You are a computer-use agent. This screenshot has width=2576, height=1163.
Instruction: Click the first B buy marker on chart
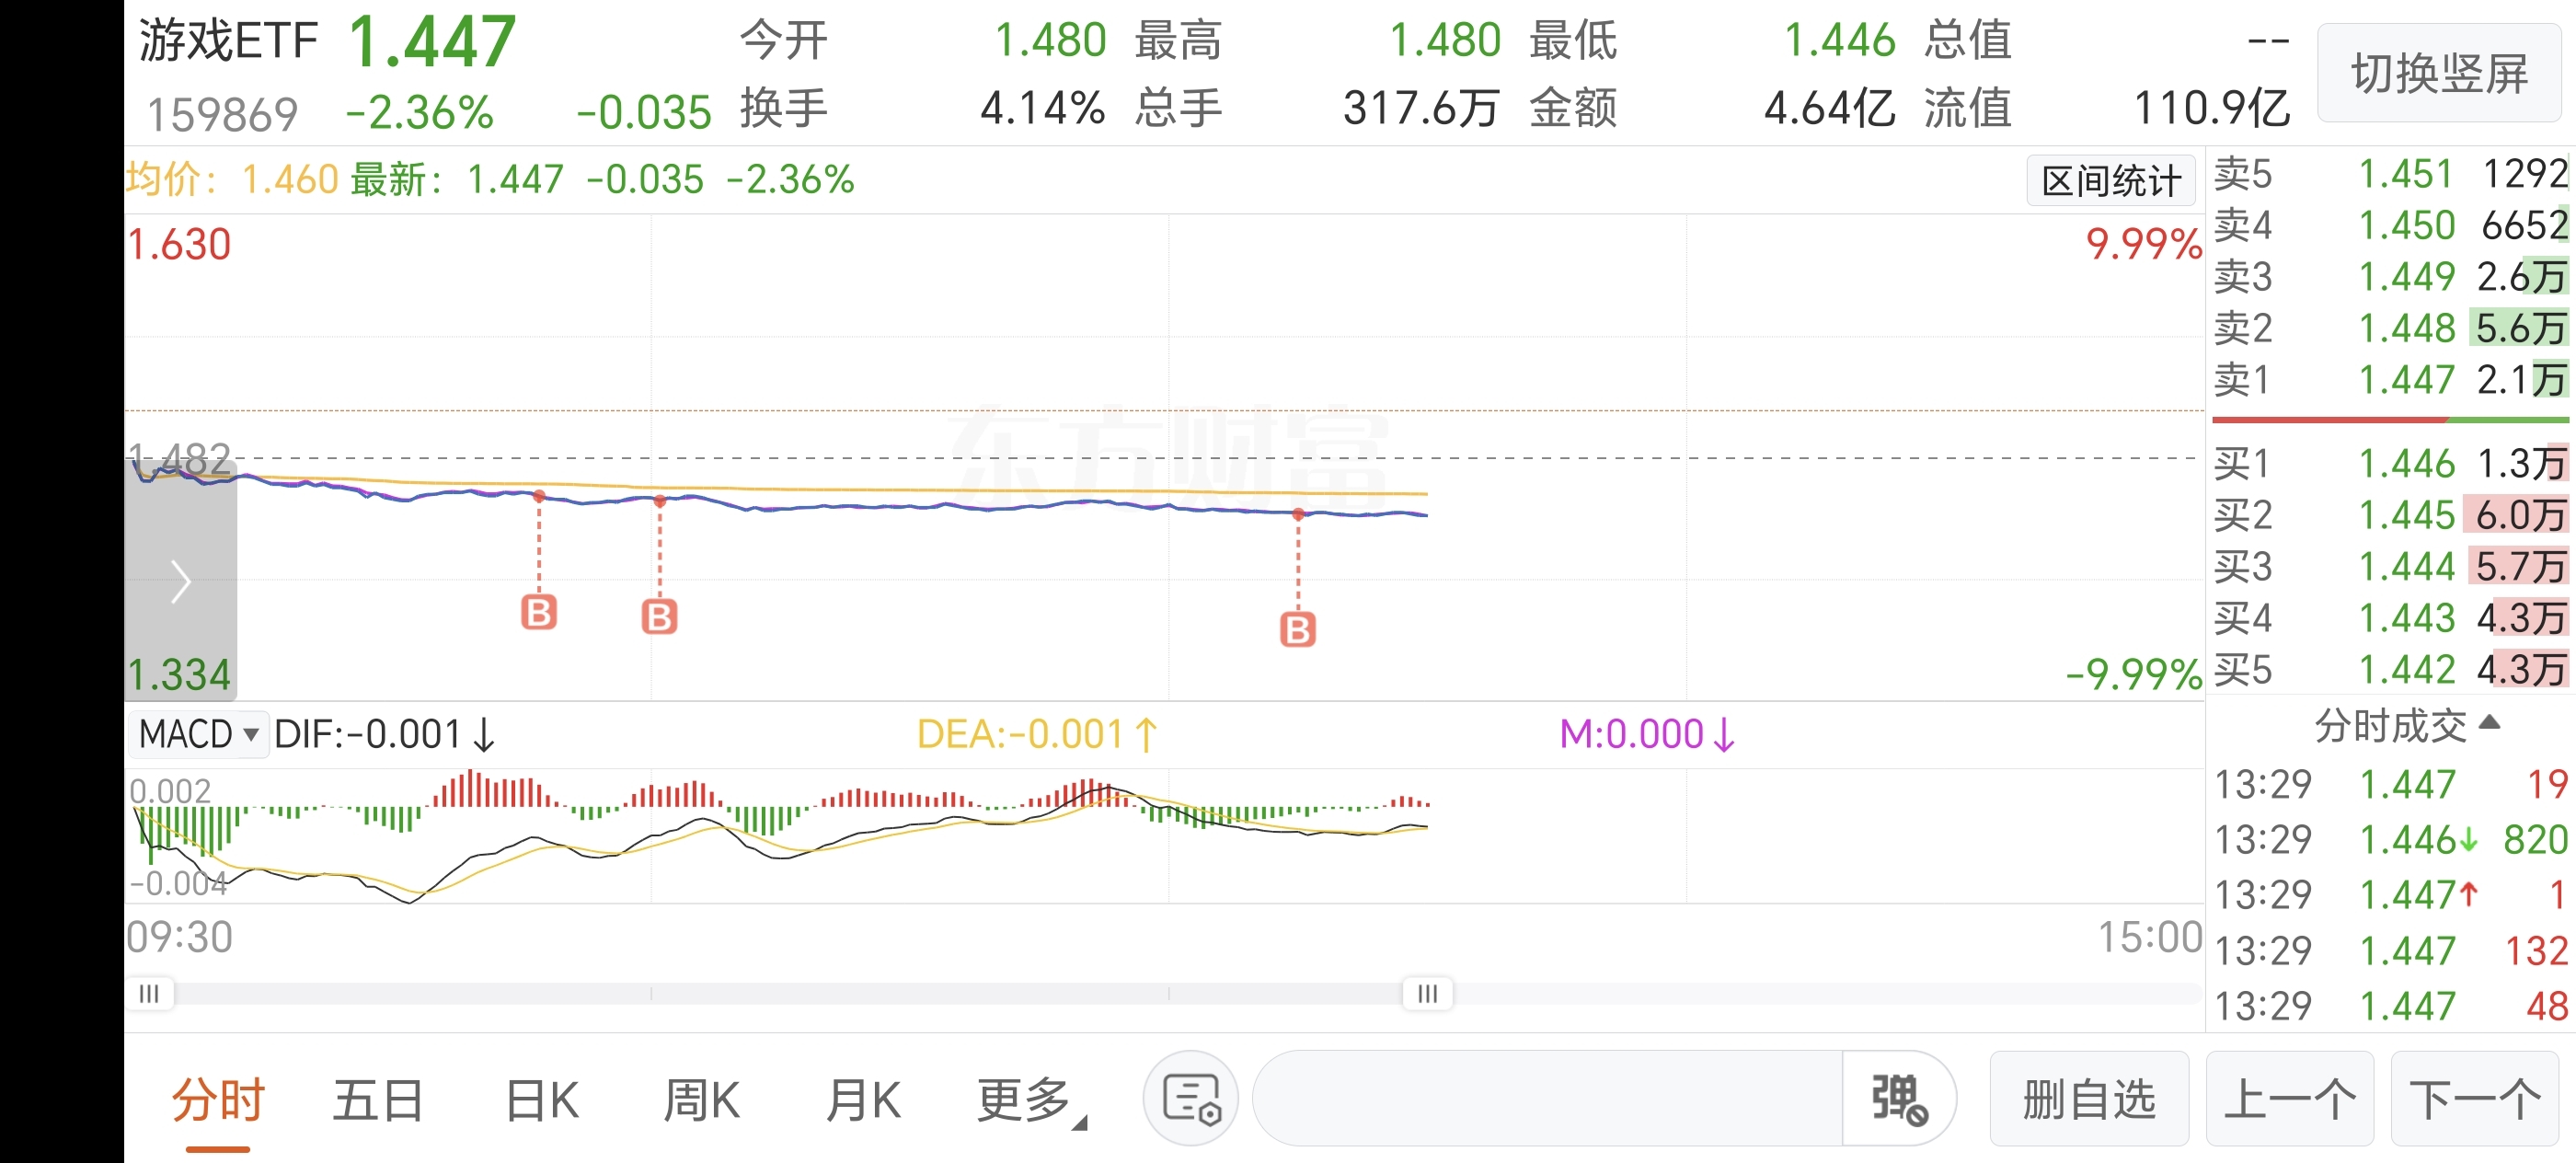tap(539, 612)
